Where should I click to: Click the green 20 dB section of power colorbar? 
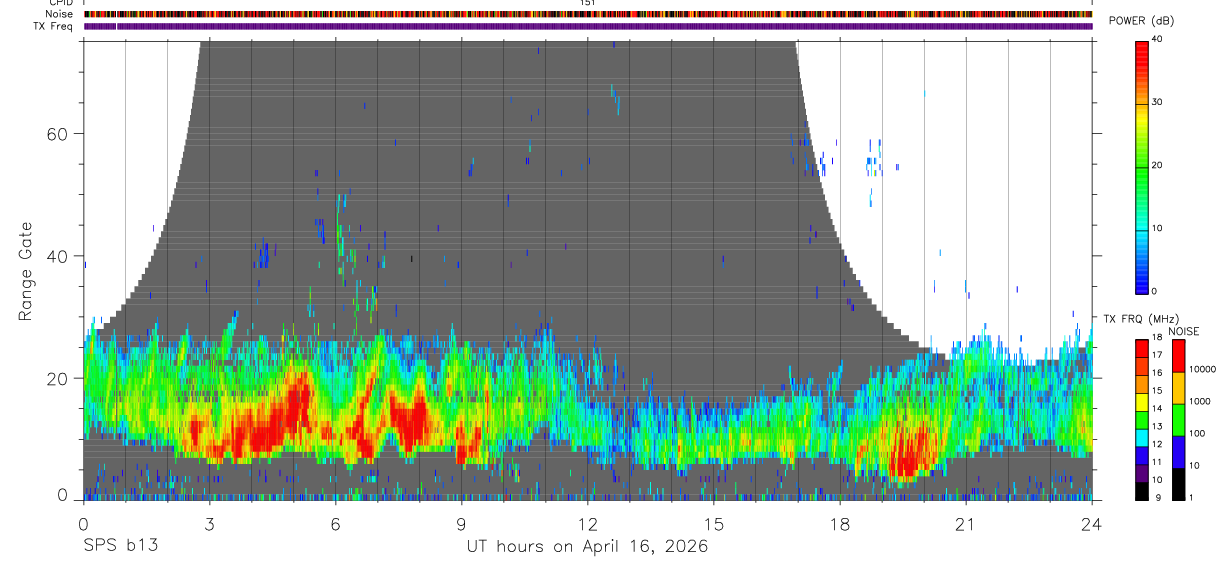click(x=1142, y=165)
